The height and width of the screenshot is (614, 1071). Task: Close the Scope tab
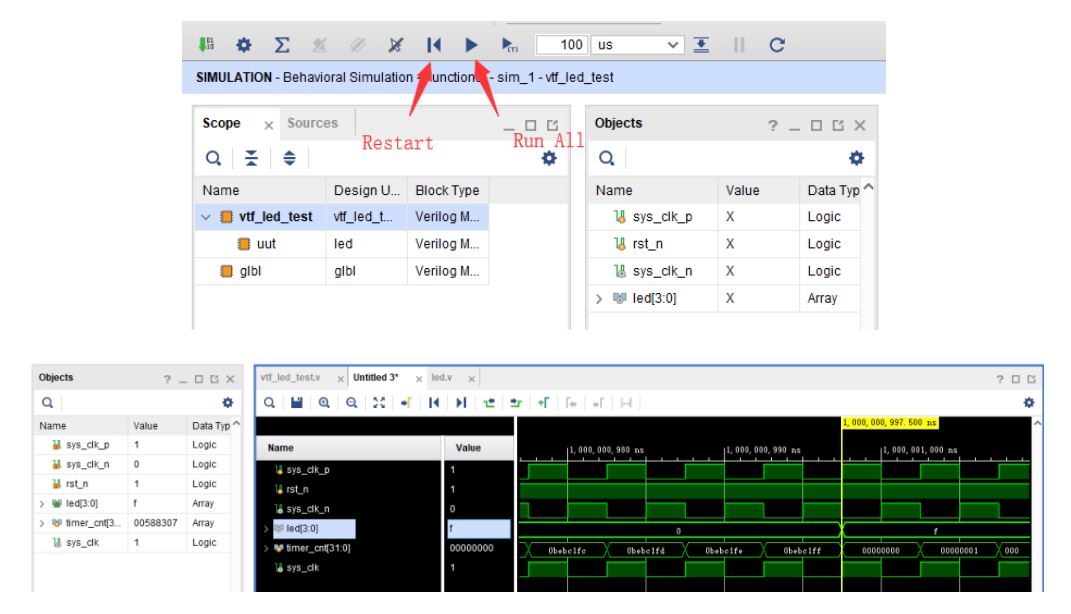(268, 125)
